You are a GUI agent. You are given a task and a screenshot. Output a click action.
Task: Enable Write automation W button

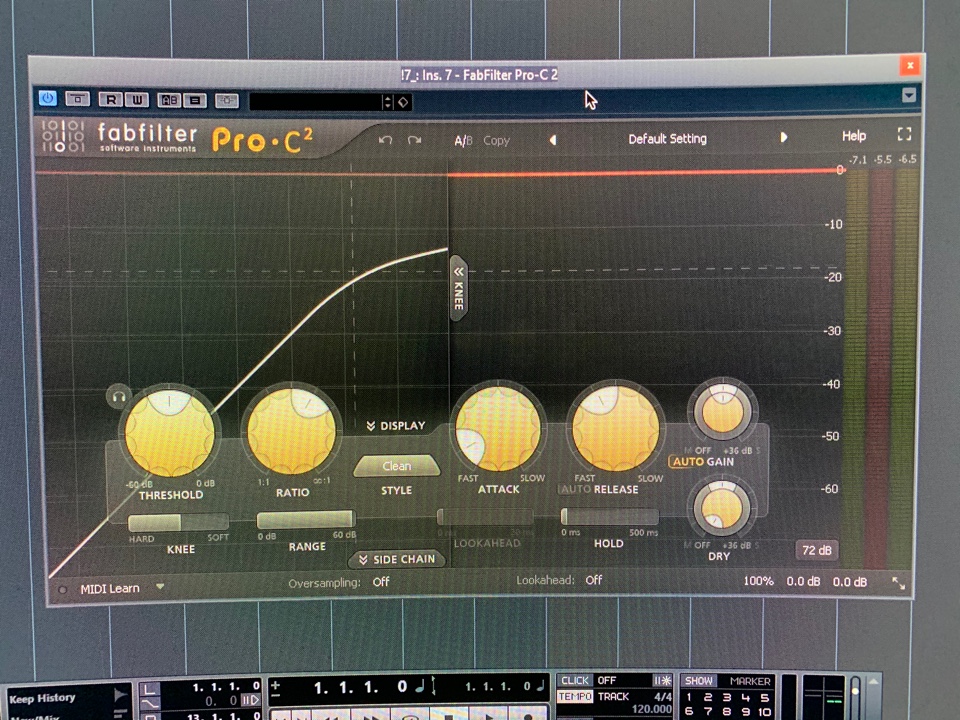pyautogui.click(x=136, y=99)
